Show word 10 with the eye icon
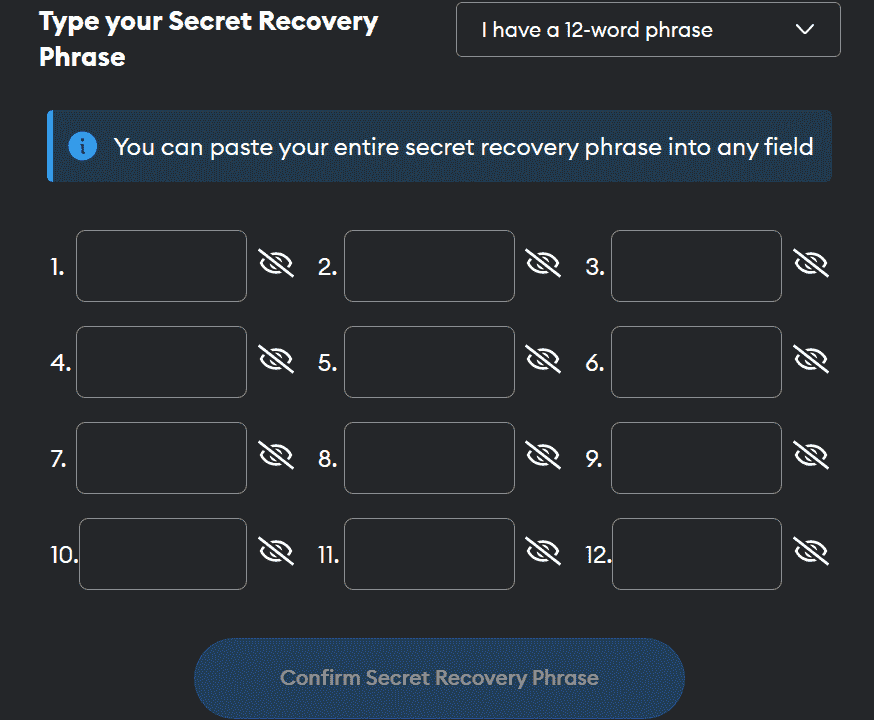Image resolution: width=874 pixels, height=720 pixels. [276, 552]
